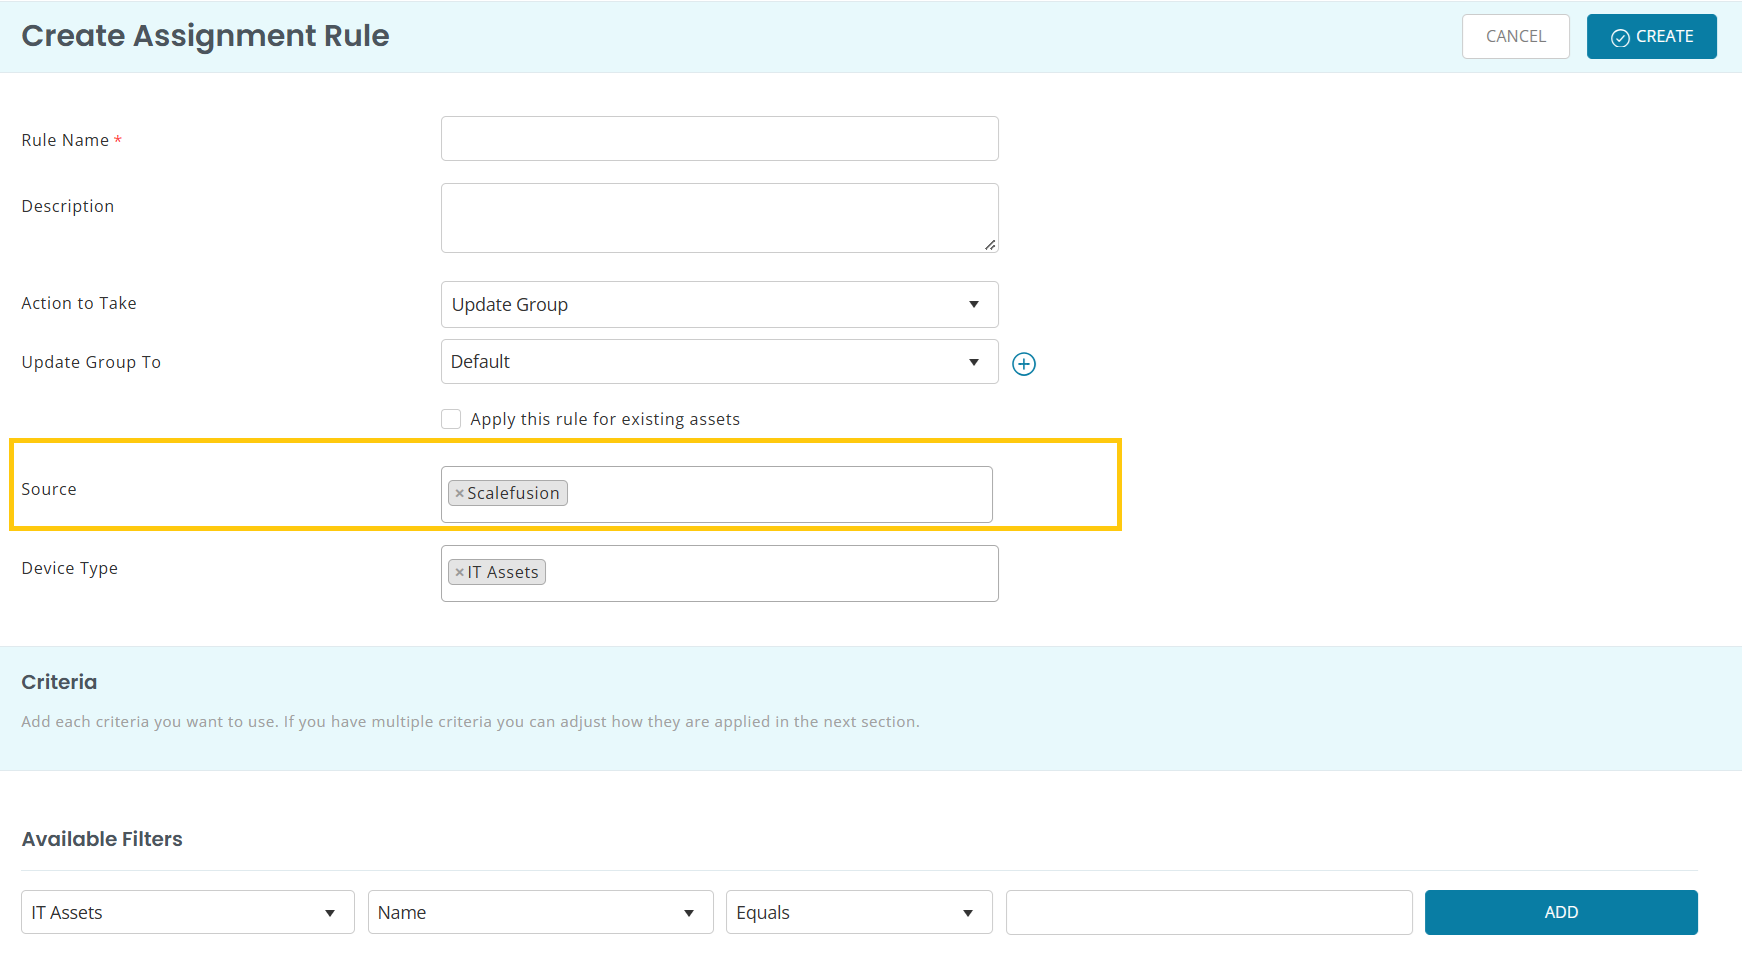Remove the IT Assets device type tag
This screenshot has height=969, width=1742.
point(459,572)
